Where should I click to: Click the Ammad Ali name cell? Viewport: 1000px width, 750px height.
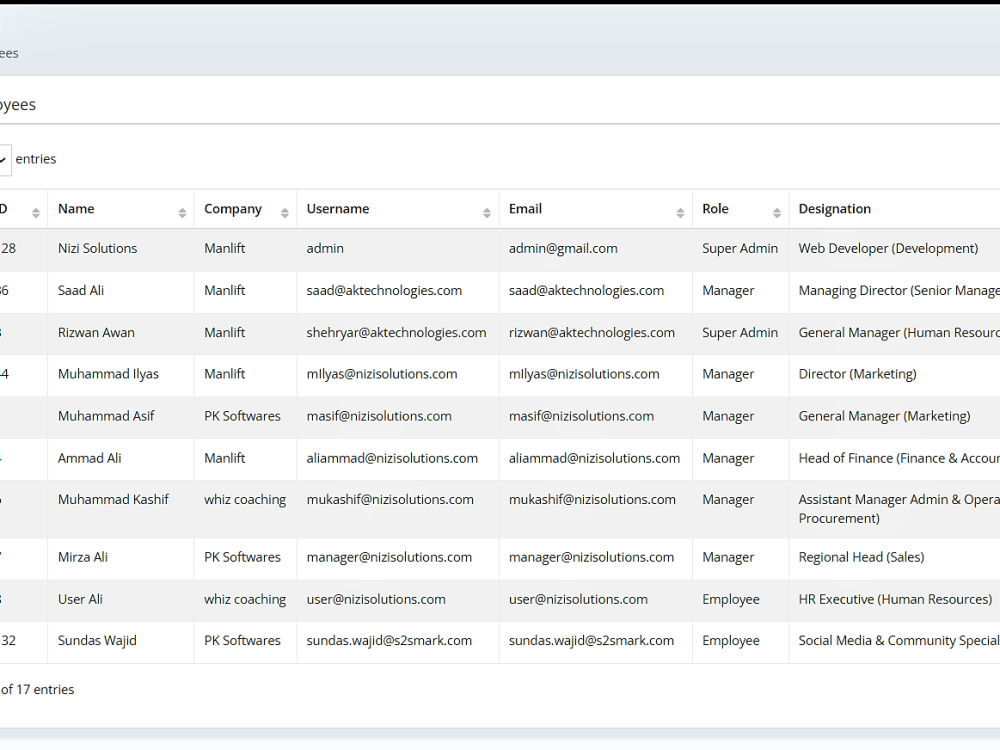[x=121, y=459]
